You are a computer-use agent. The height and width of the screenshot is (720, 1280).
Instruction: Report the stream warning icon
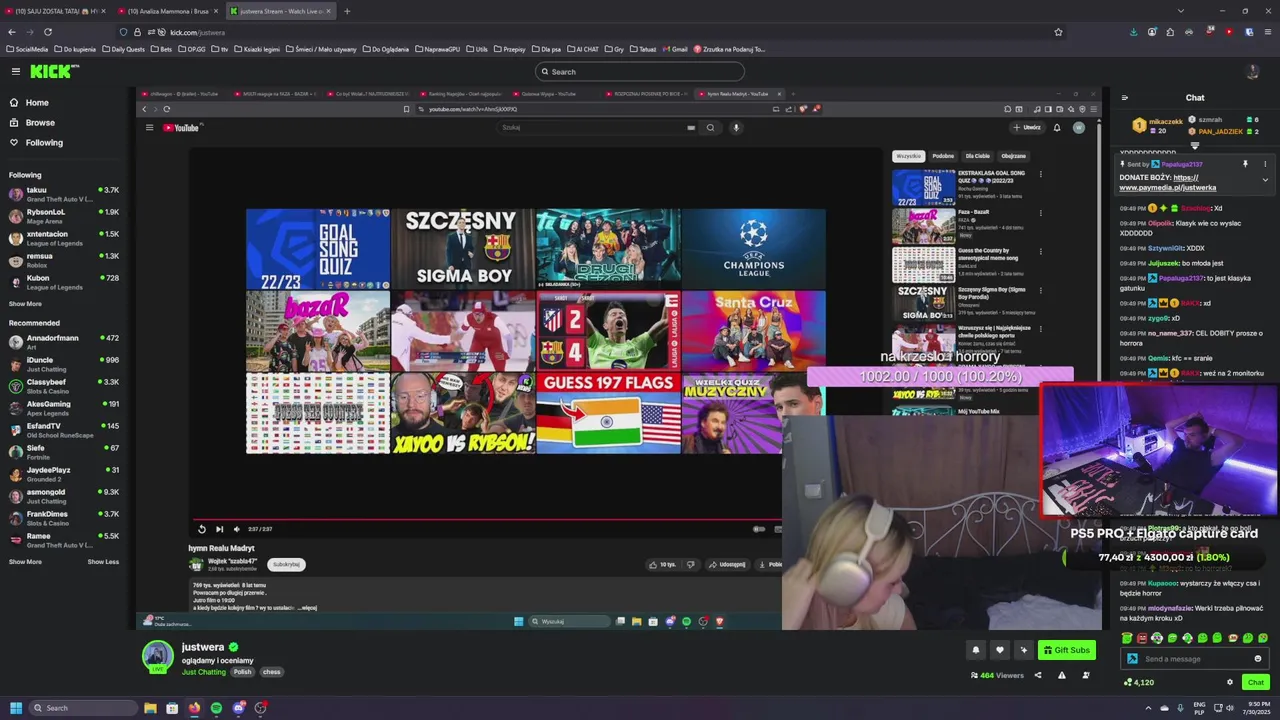coord(1061,675)
